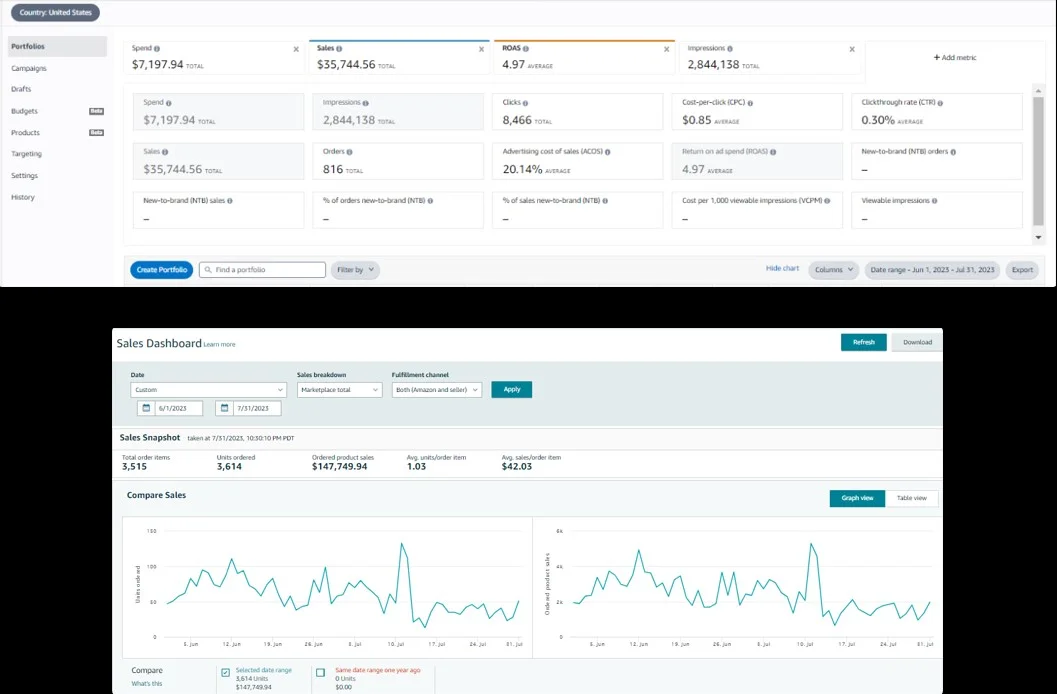Focus the Find a portfolio search field

click(262, 270)
